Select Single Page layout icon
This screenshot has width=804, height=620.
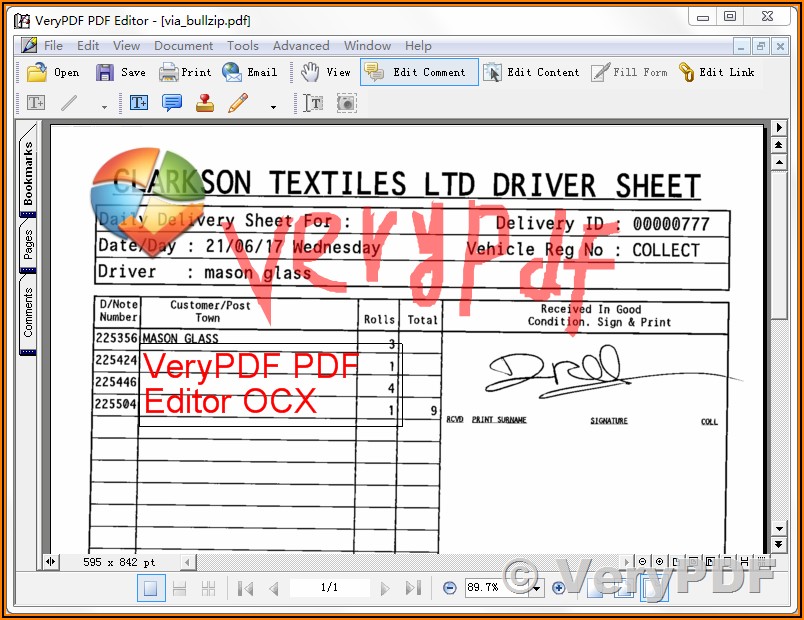pos(151,588)
